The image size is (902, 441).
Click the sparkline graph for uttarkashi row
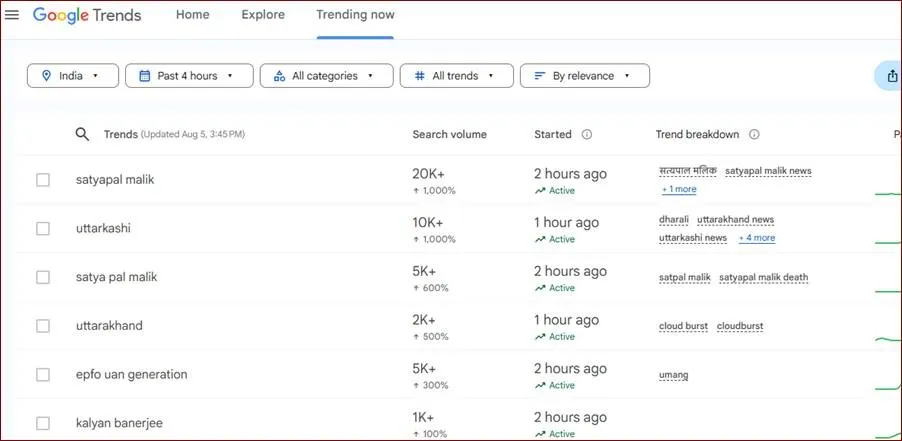(x=888, y=241)
